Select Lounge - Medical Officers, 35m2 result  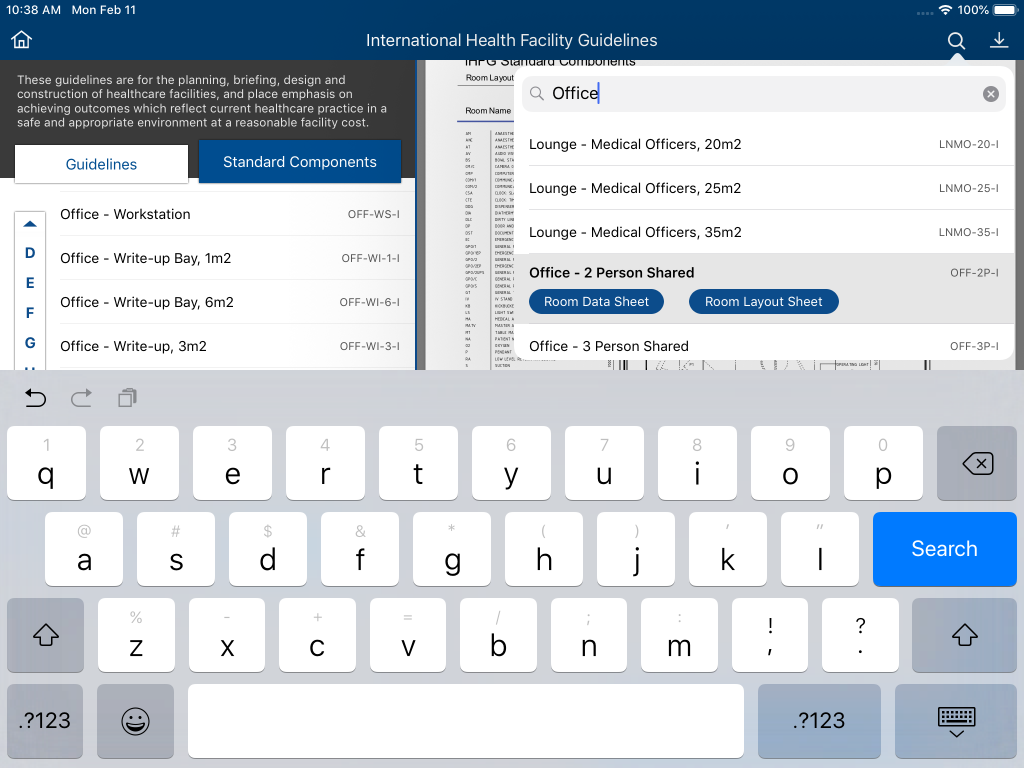pos(763,232)
